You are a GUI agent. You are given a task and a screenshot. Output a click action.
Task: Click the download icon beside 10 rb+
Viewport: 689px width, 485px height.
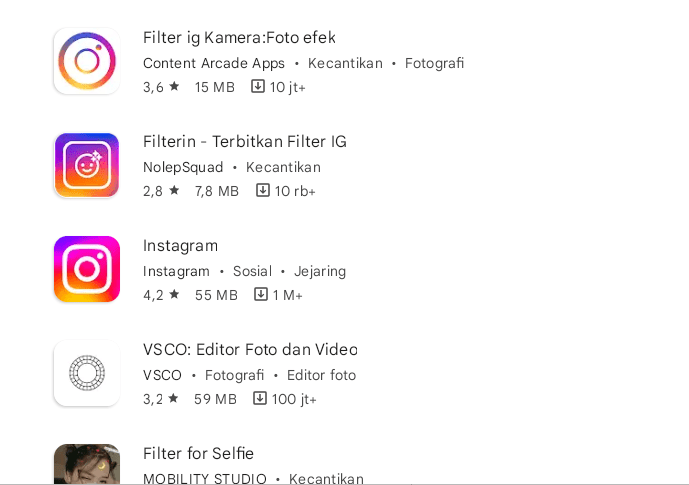tap(263, 190)
